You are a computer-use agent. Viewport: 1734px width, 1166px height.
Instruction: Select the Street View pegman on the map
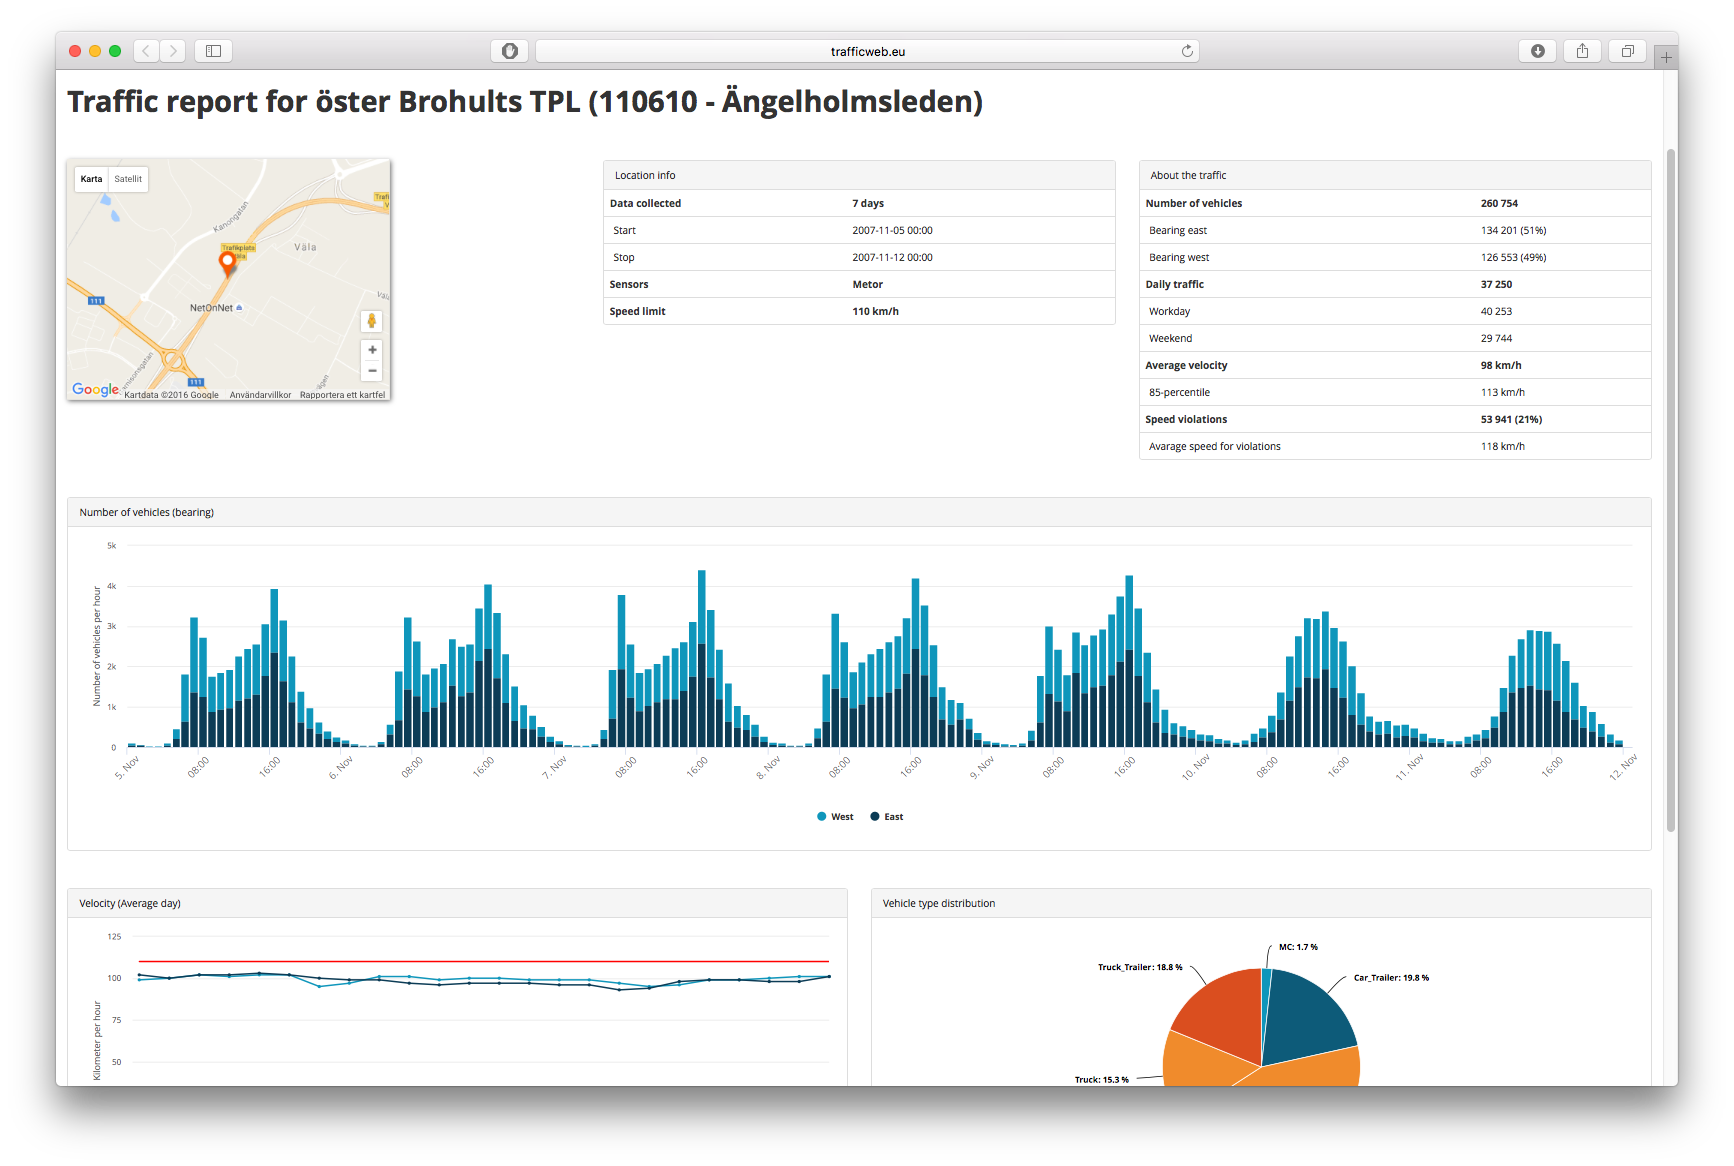(x=371, y=321)
